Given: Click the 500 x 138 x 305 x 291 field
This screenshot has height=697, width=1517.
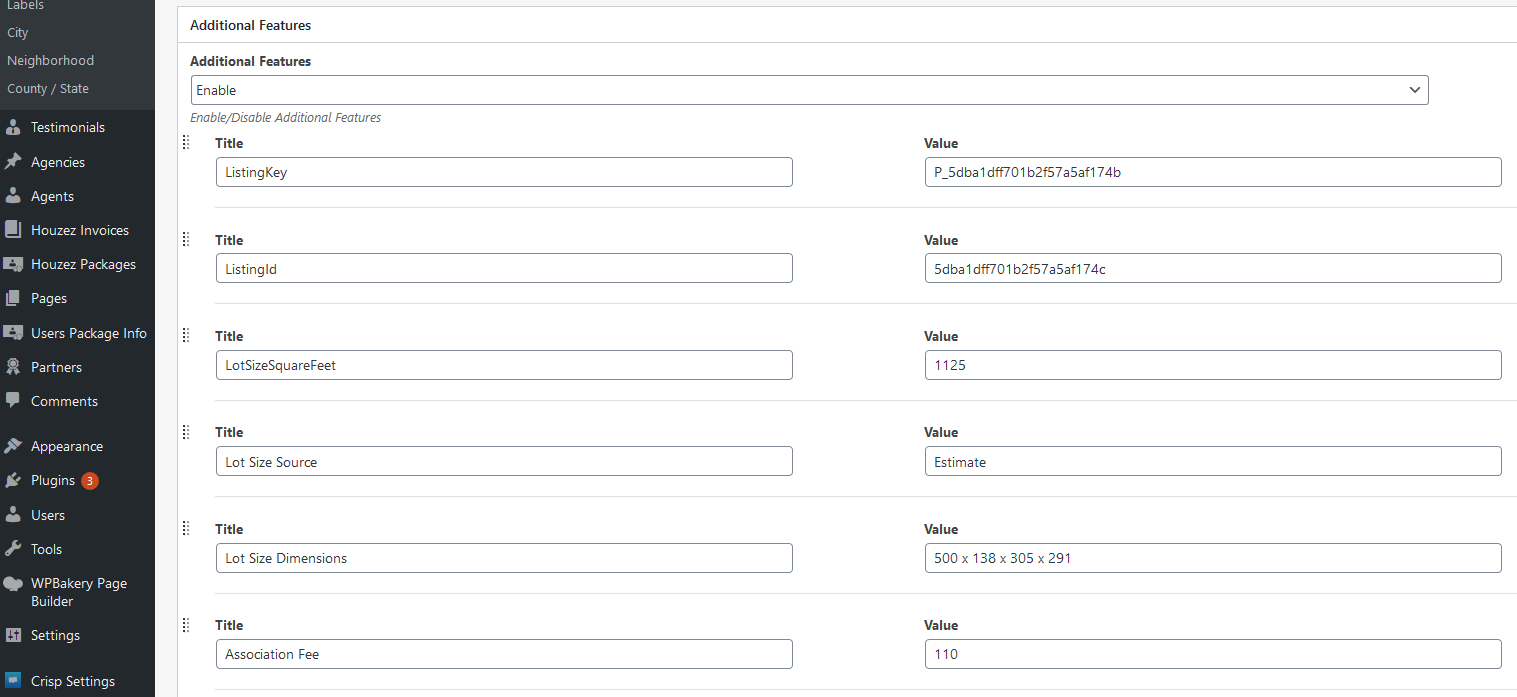Looking at the screenshot, I should click(x=1213, y=558).
